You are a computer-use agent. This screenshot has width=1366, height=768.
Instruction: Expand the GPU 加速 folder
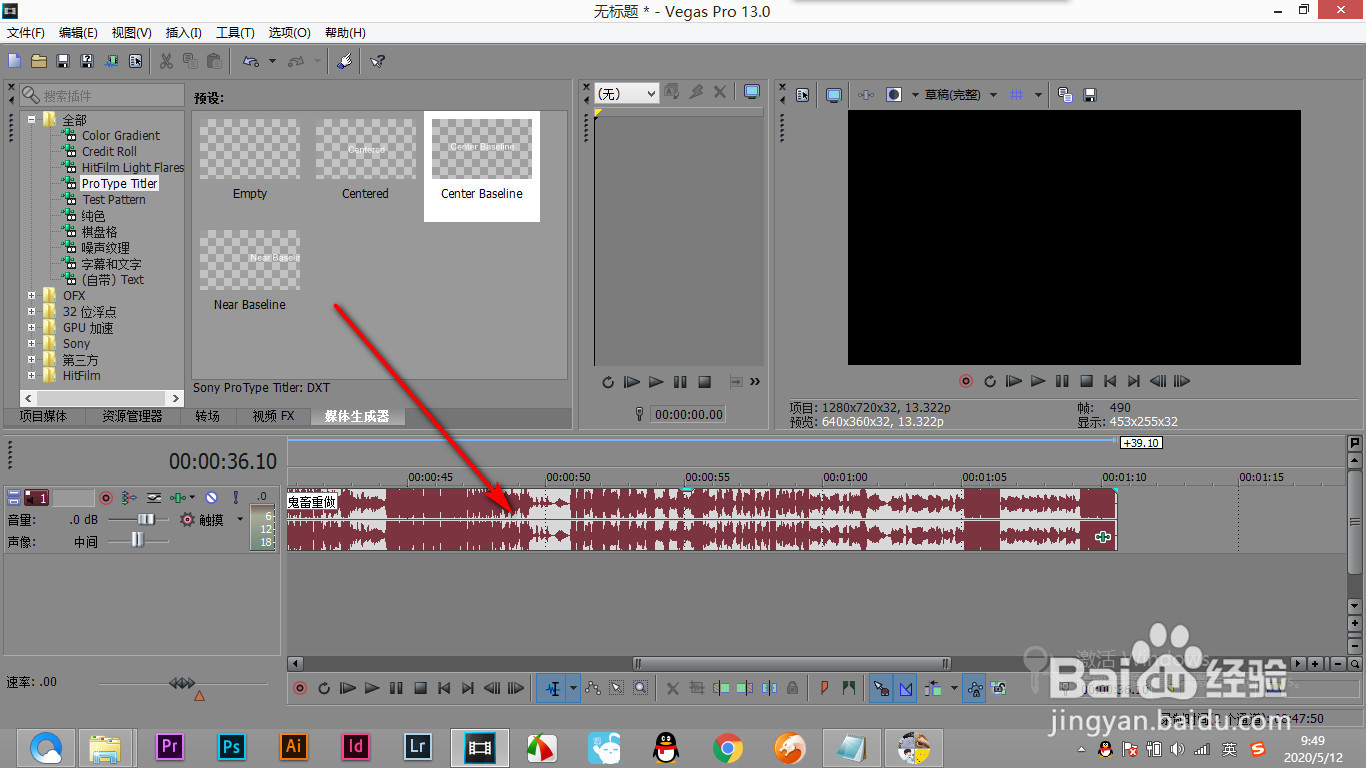tap(32, 328)
